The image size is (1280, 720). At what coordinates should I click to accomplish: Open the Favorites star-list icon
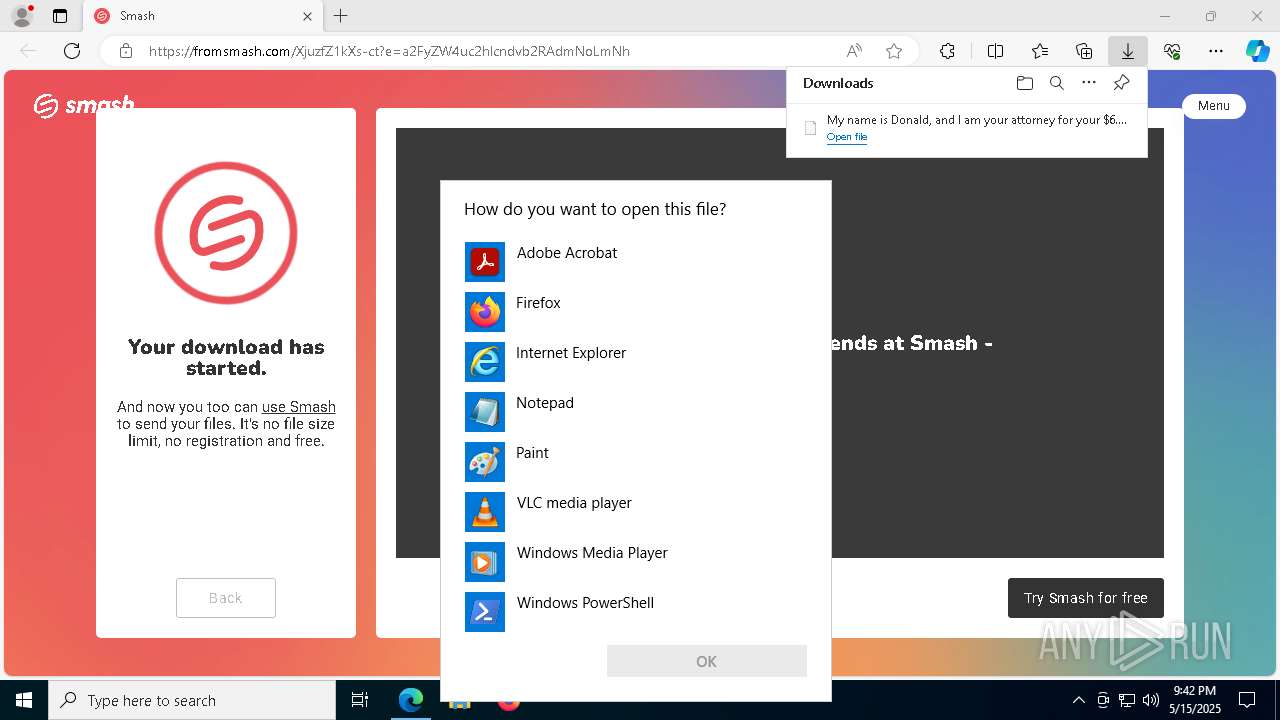[x=1040, y=51]
